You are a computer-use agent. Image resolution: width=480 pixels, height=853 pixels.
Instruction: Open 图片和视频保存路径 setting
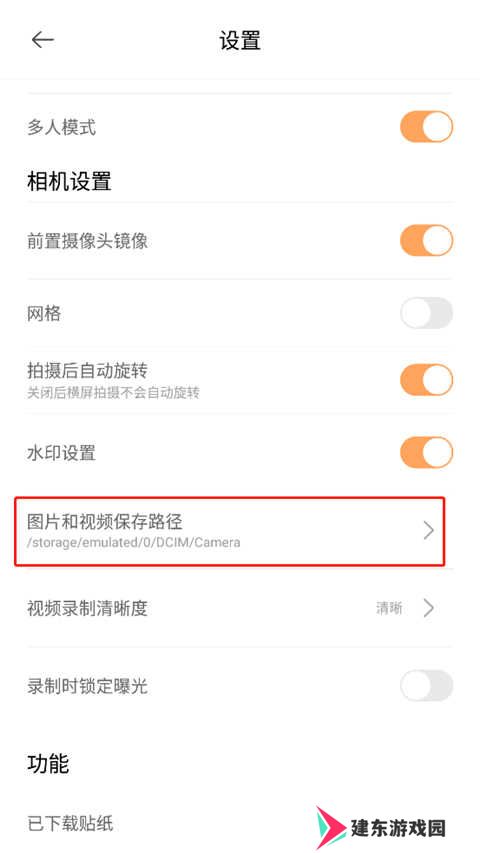pos(230,531)
